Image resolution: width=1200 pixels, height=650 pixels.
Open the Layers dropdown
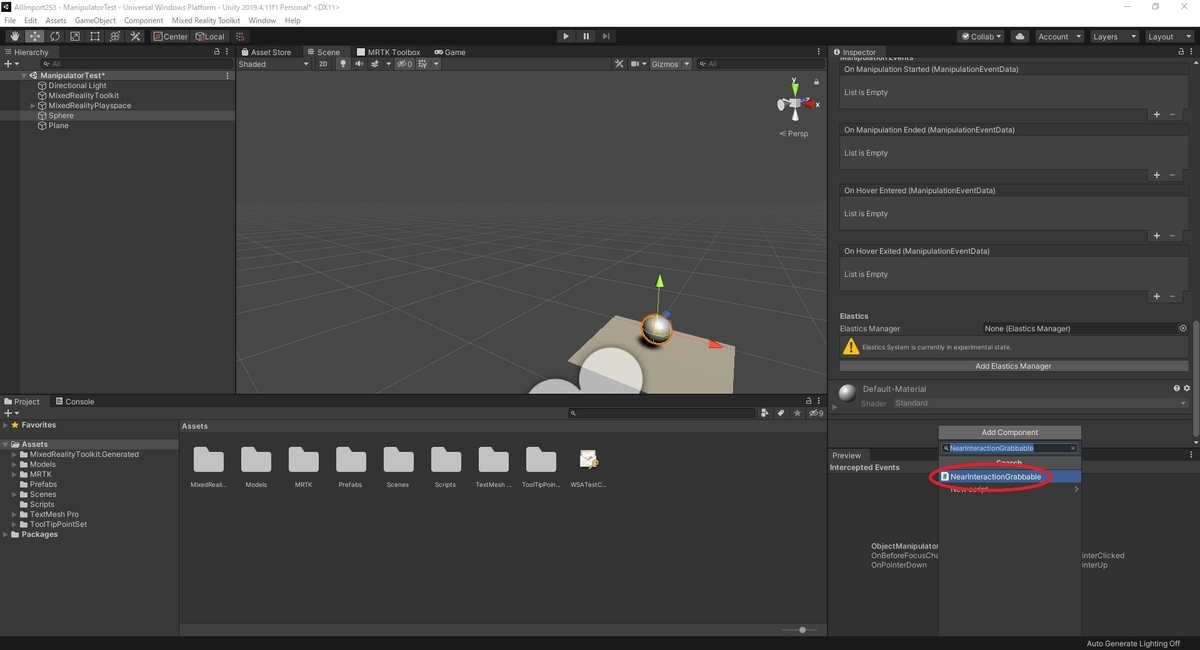(x=1114, y=36)
